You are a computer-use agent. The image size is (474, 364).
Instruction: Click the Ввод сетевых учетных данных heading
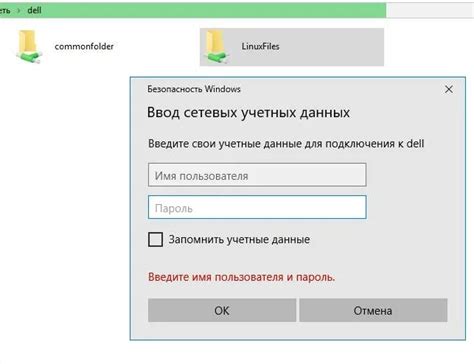tap(248, 113)
